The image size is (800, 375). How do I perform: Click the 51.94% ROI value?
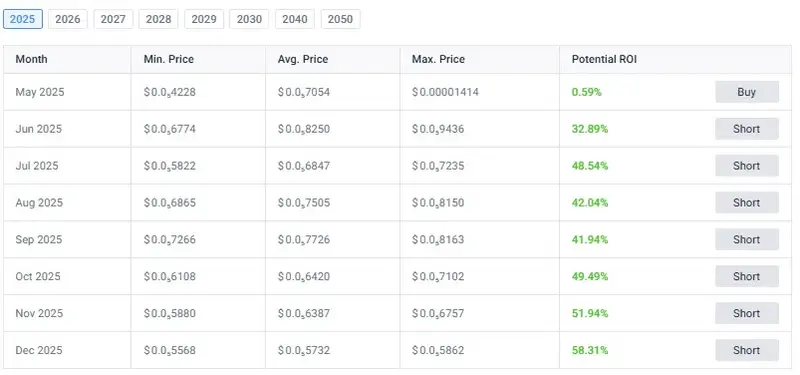[590, 313]
